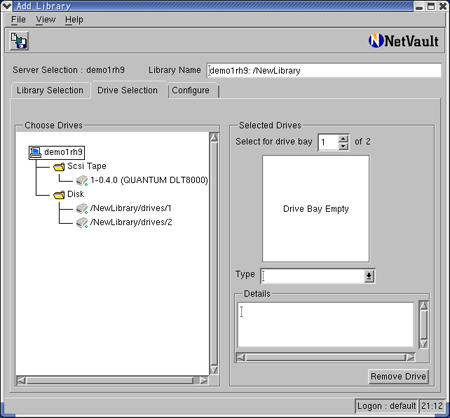The image size is (450, 418).
Task: Select the /NewLibrary/drives/1 drive icon
Action: 82,208
